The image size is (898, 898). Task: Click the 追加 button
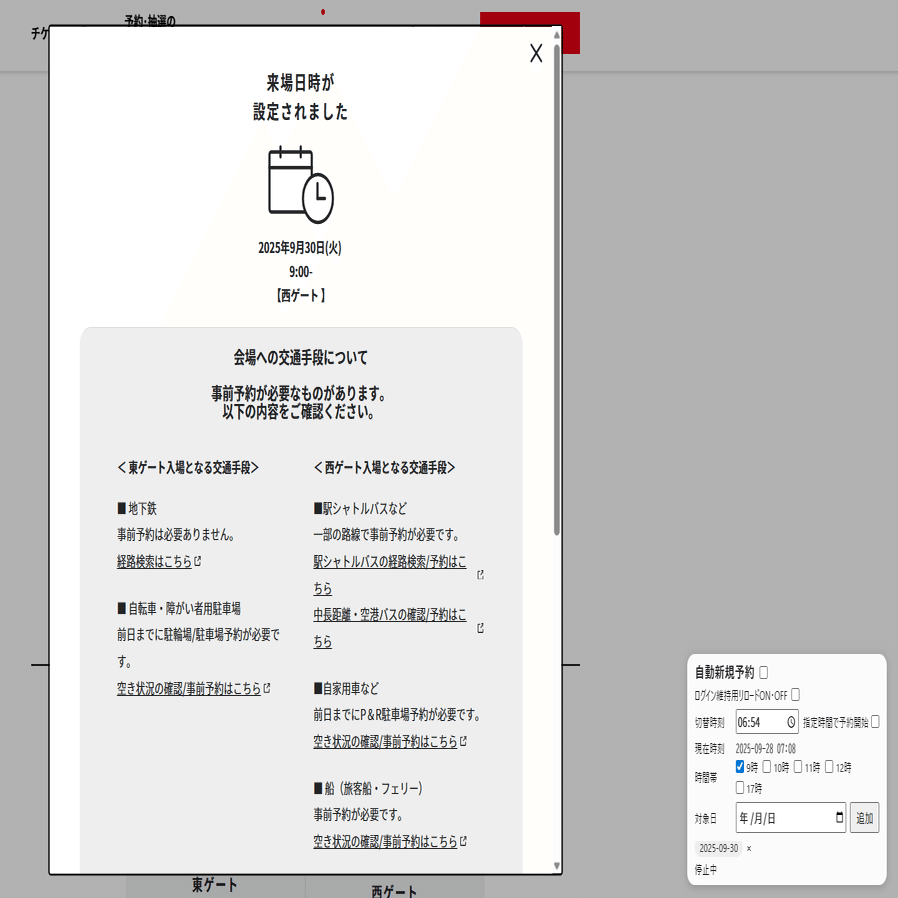click(x=864, y=818)
